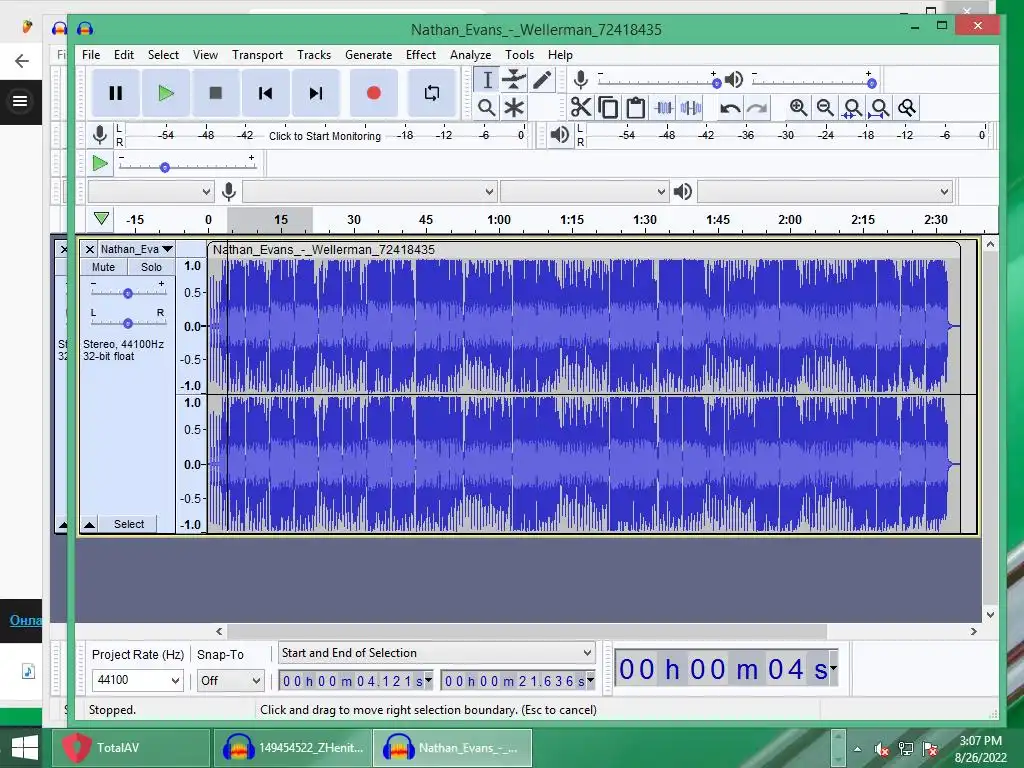The height and width of the screenshot is (768, 1024).
Task: Open the Tracks menu
Action: [313, 55]
